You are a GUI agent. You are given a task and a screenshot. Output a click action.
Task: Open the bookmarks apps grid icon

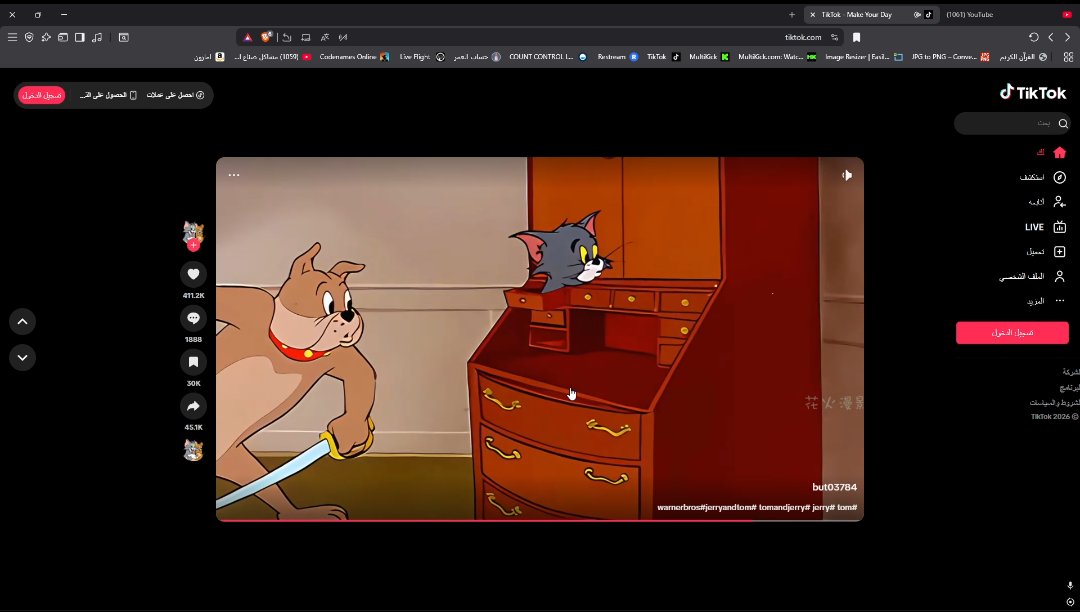[1068, 57]
